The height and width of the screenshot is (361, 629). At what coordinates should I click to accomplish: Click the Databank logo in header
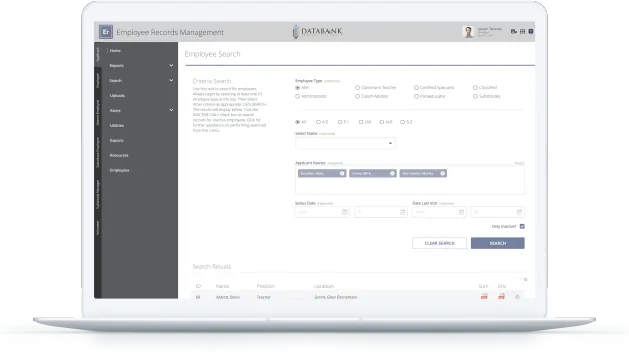click(x=317, y=32)
